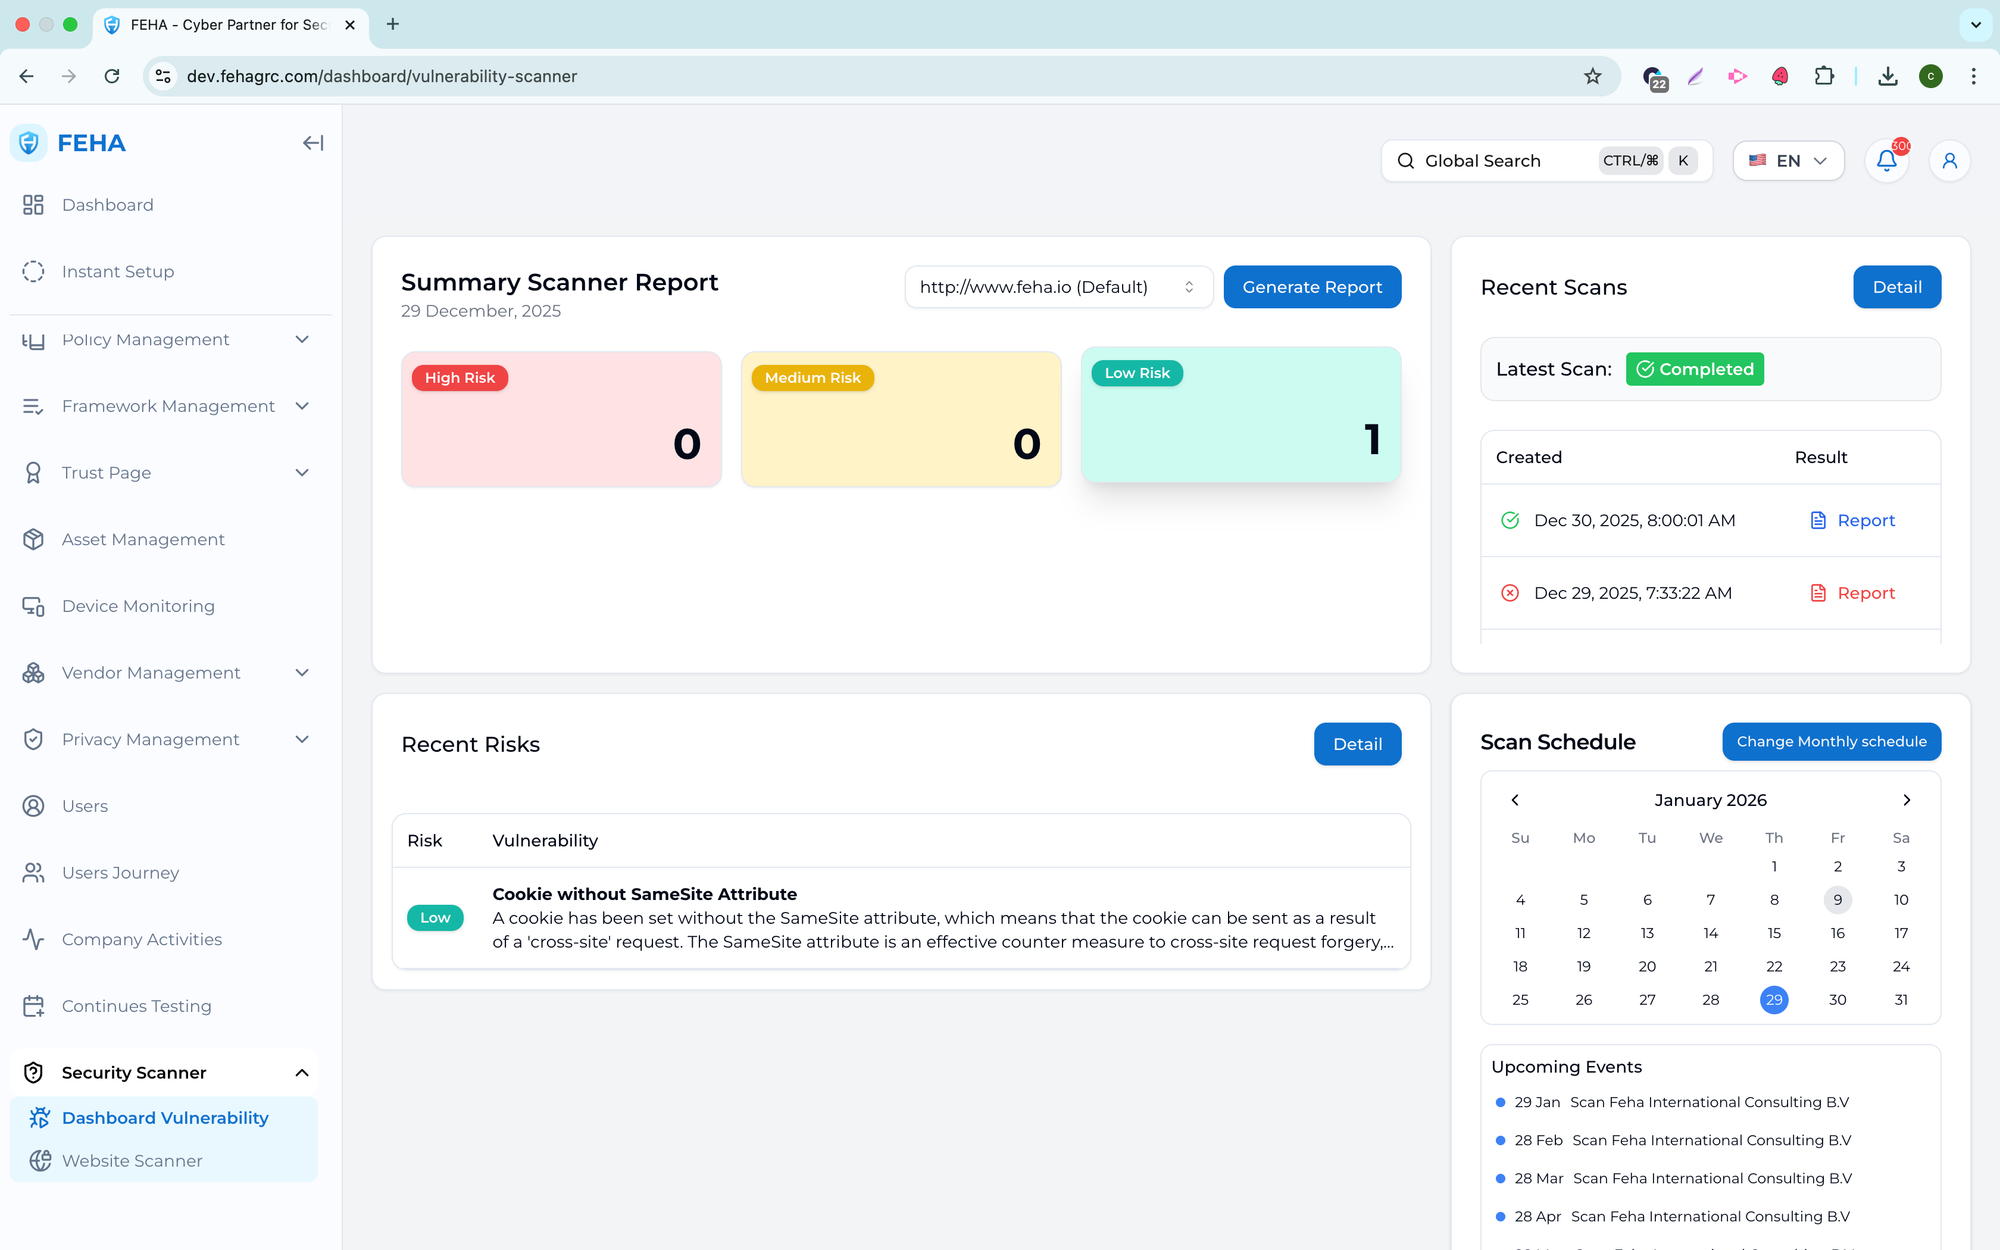Open browser extensions puzzle icon
This screenshot has height=1250, width=2000.
coord(1824,76)
